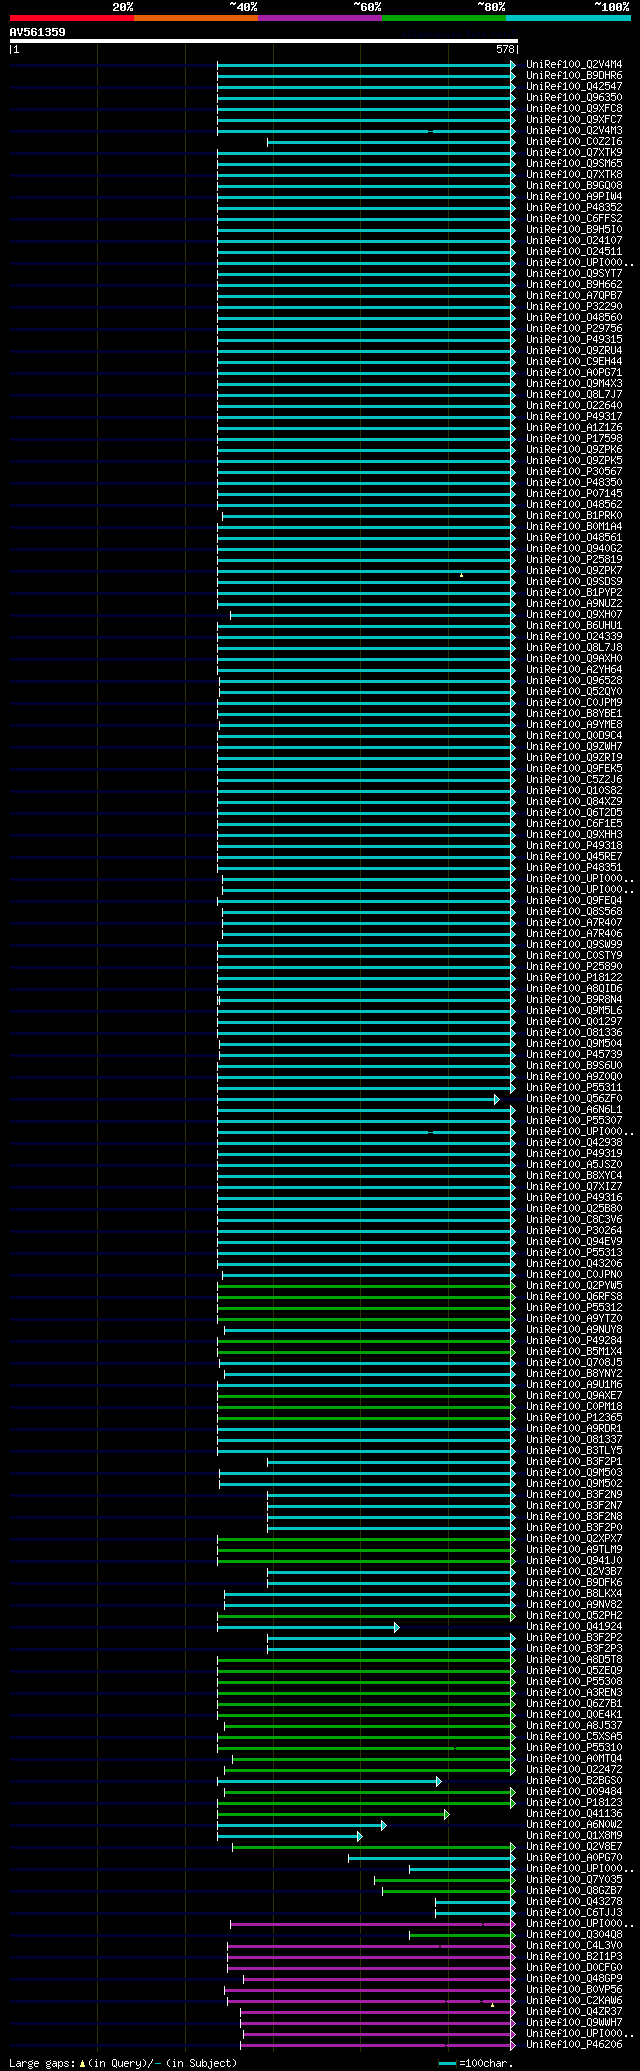
Task: Open hit UniRef100_Q96350
Action: [574, 98]
